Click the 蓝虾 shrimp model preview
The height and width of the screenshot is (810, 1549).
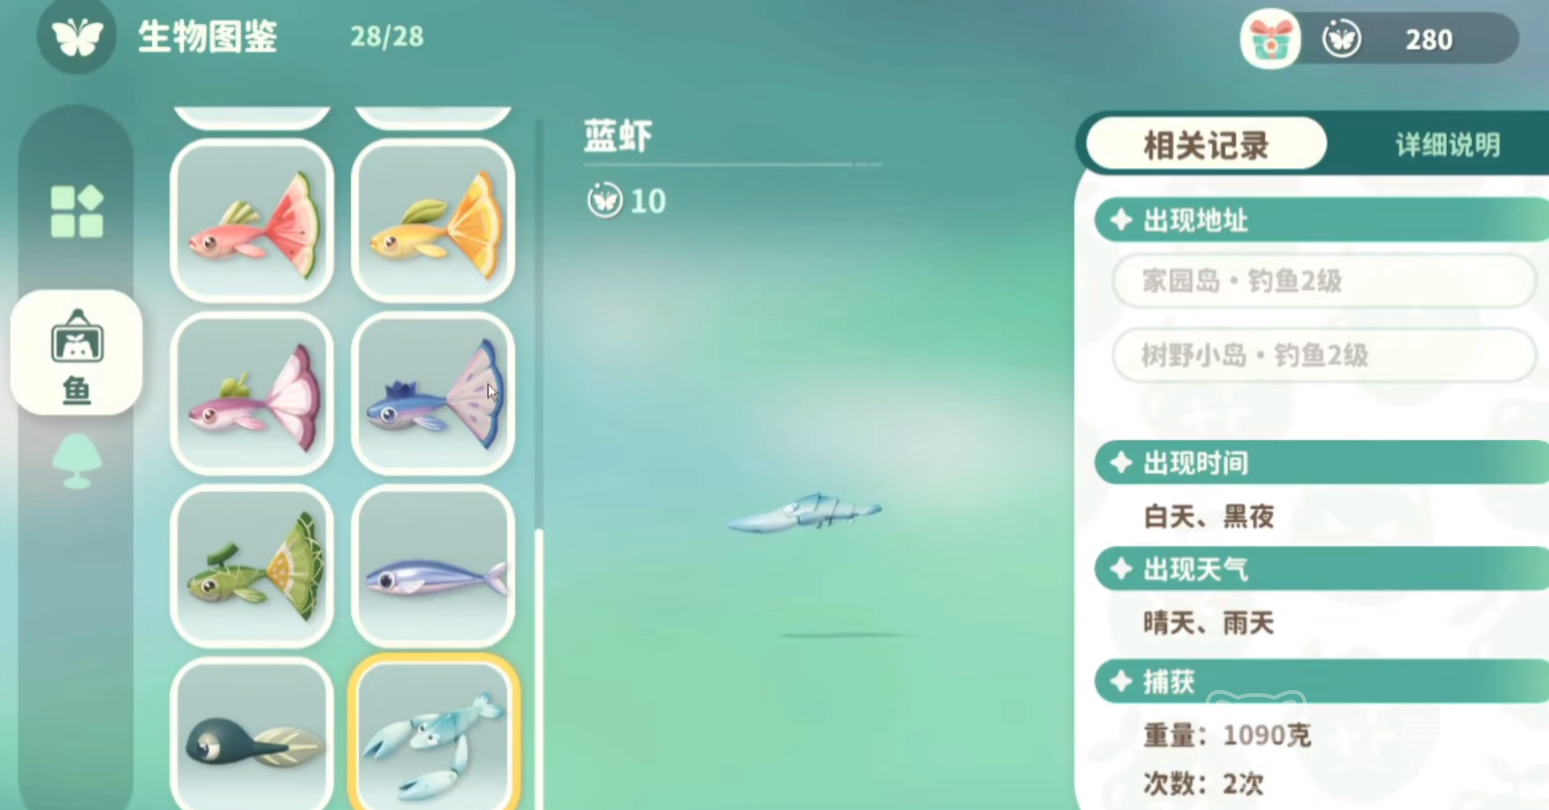pyautogui.click(x=806, y=512)
